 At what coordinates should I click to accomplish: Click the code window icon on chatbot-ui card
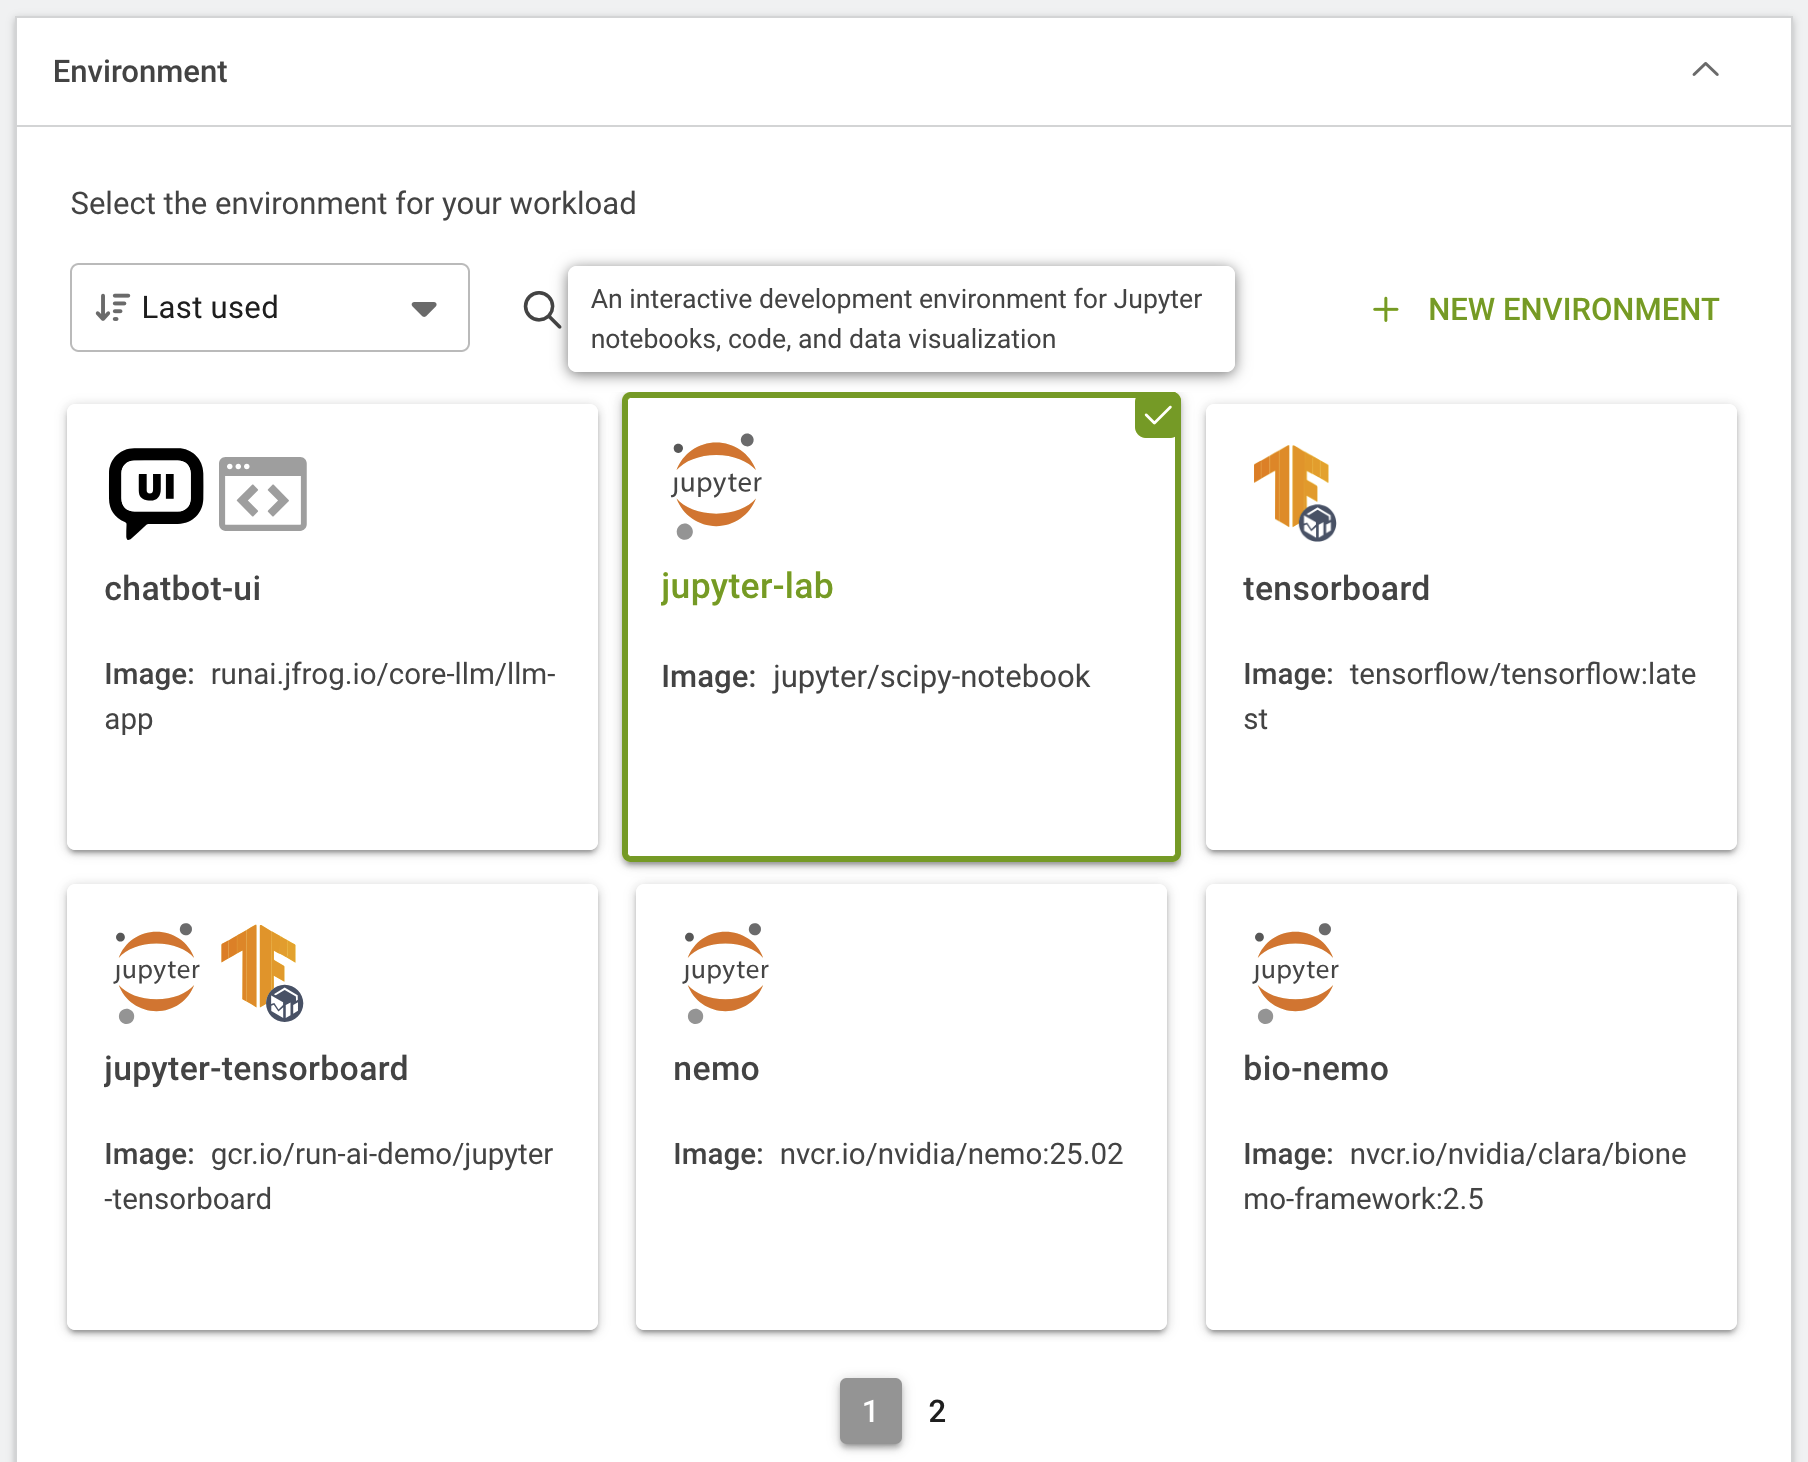coord(263,494)
